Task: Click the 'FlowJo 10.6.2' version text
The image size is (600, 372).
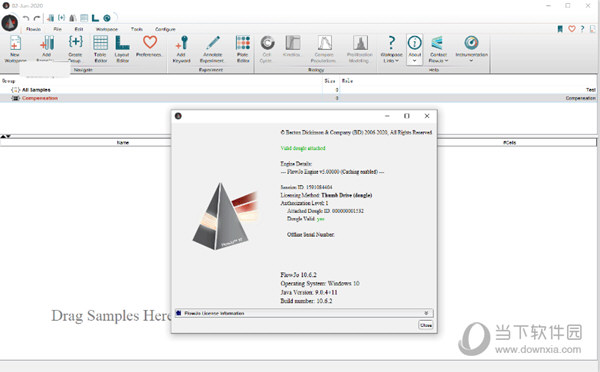Action: [x=298, y=275]
